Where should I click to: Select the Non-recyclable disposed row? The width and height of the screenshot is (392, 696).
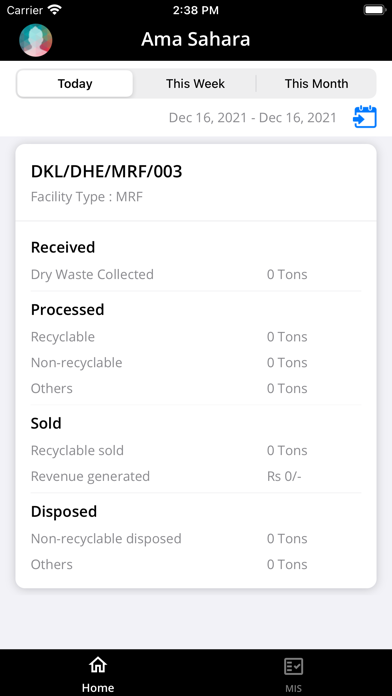click(x=196, y=538)
